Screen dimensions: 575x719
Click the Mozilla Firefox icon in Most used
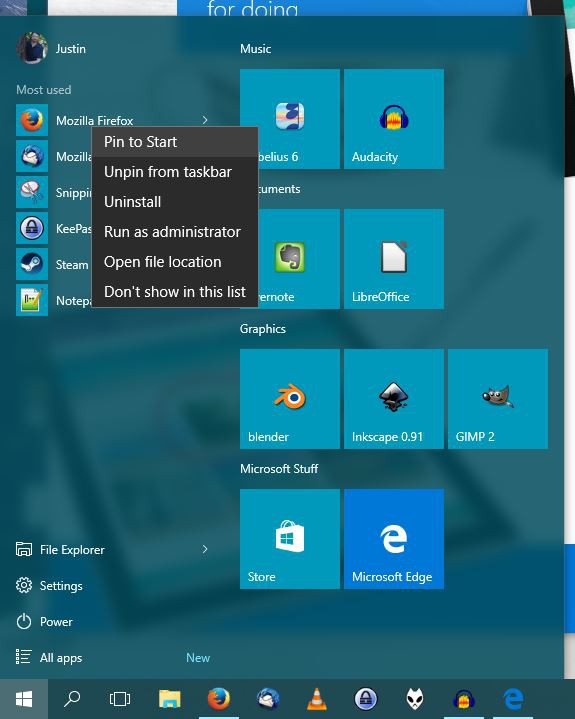32,120
